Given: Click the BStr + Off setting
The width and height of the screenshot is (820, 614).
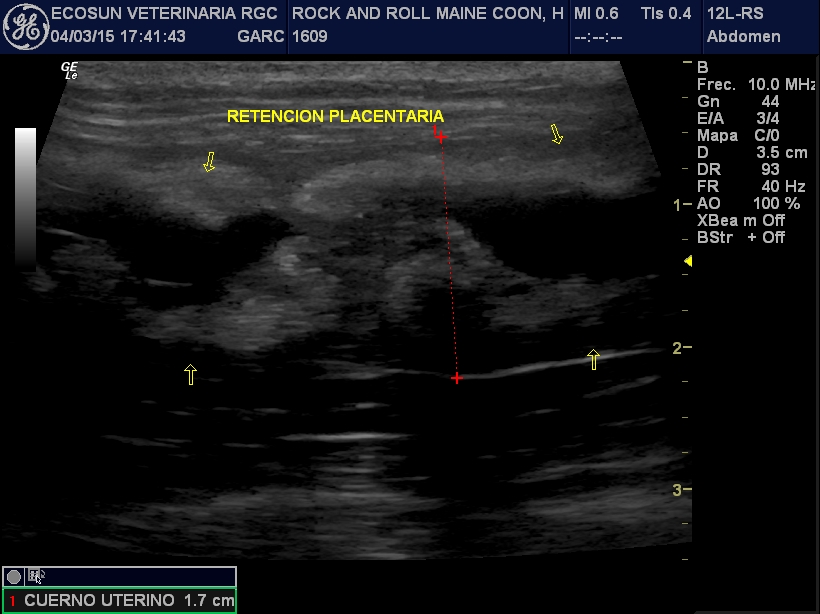Looking at the screenshot, I should click(x=741, y=237).
